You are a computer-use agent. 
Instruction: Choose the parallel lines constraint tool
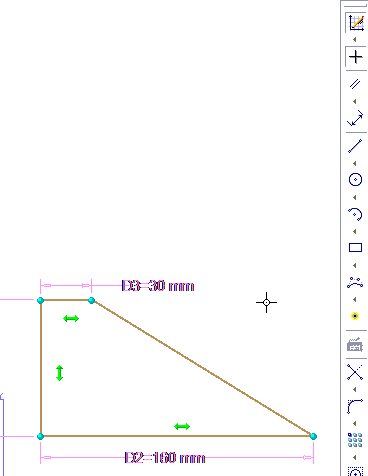tap(355, 84)
